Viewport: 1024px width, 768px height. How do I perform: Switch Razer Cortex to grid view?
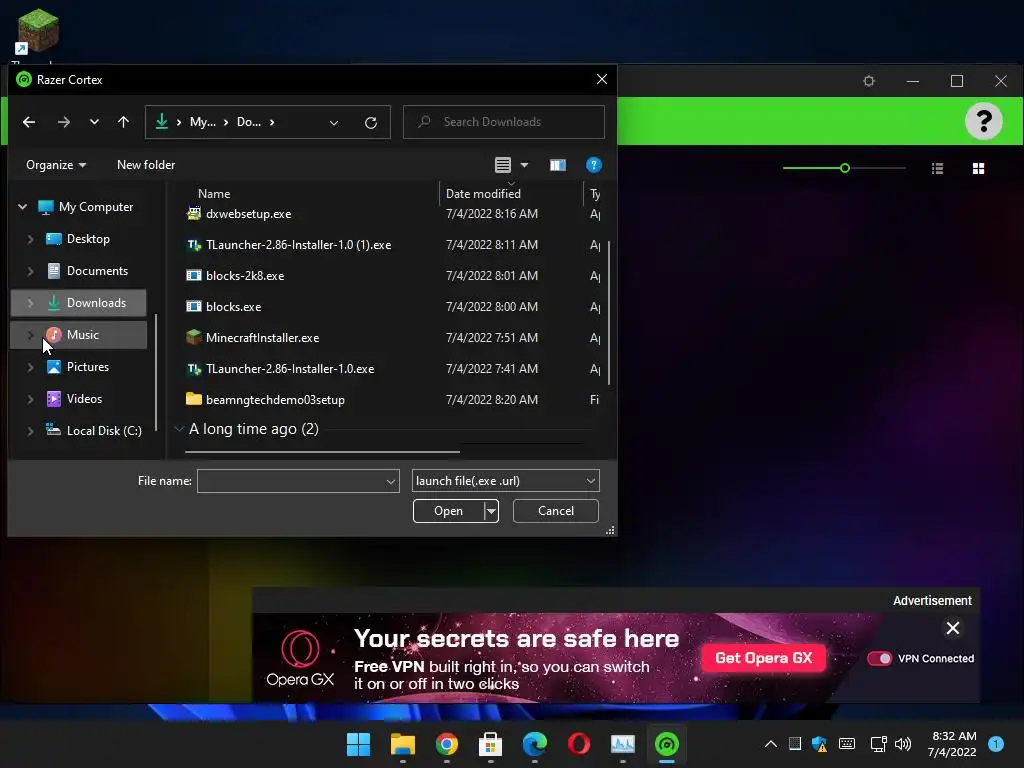(978, 169)
